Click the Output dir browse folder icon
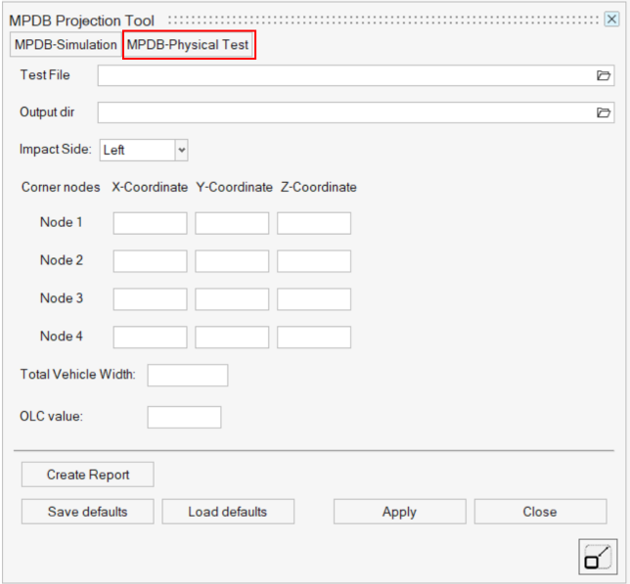The width and height of the screenshot is (630, 584). pos(603,113)
